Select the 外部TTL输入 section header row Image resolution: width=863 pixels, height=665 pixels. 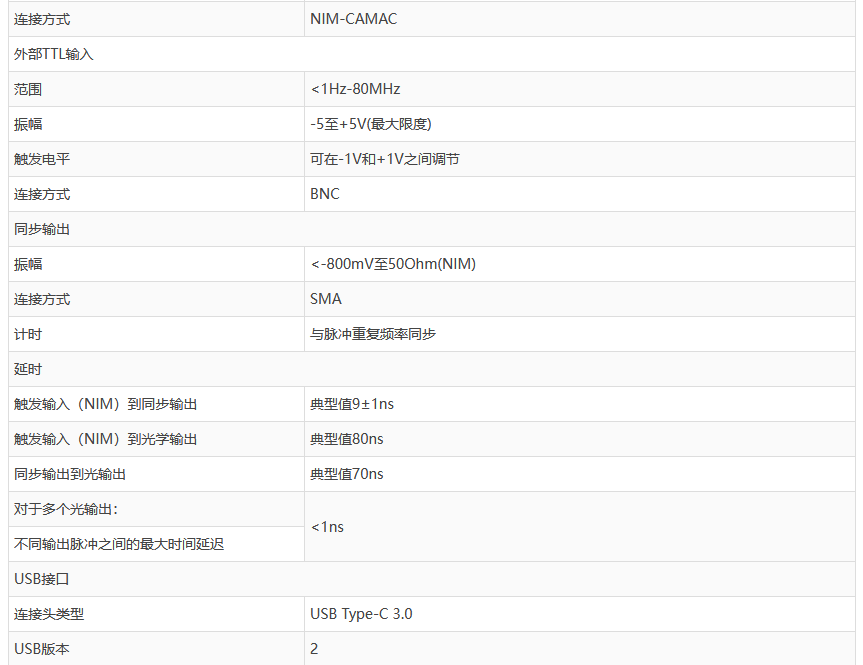pyautogui.click(x=54, y=54)
